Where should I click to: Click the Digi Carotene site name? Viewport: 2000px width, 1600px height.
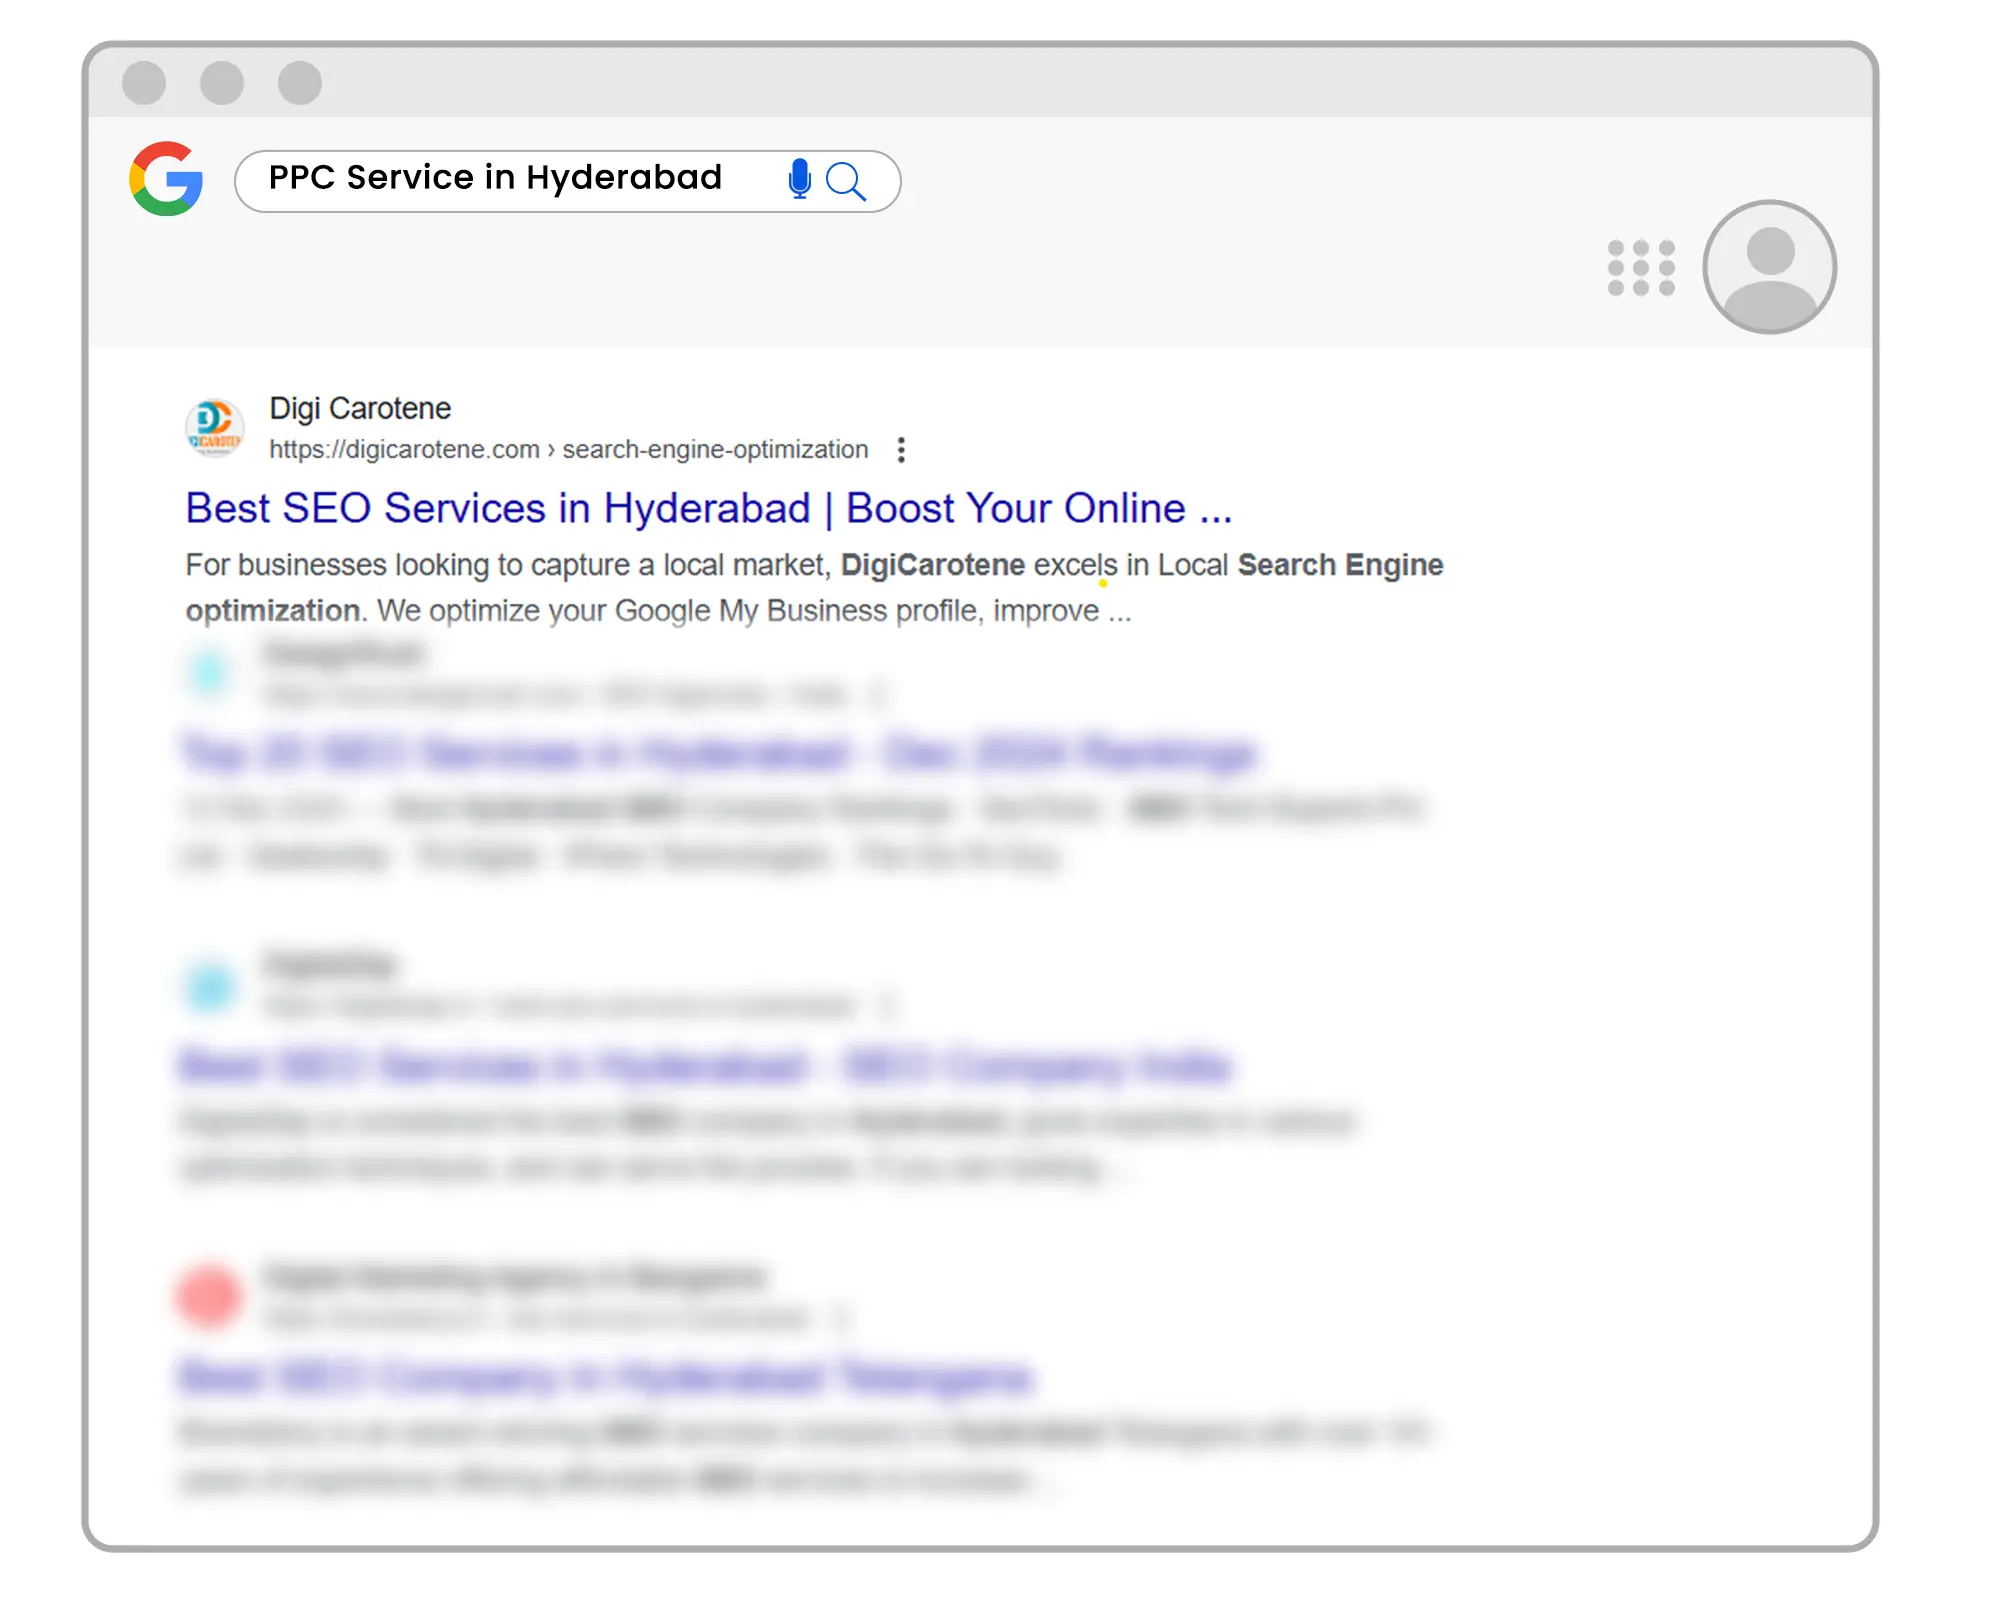[360, 408]
